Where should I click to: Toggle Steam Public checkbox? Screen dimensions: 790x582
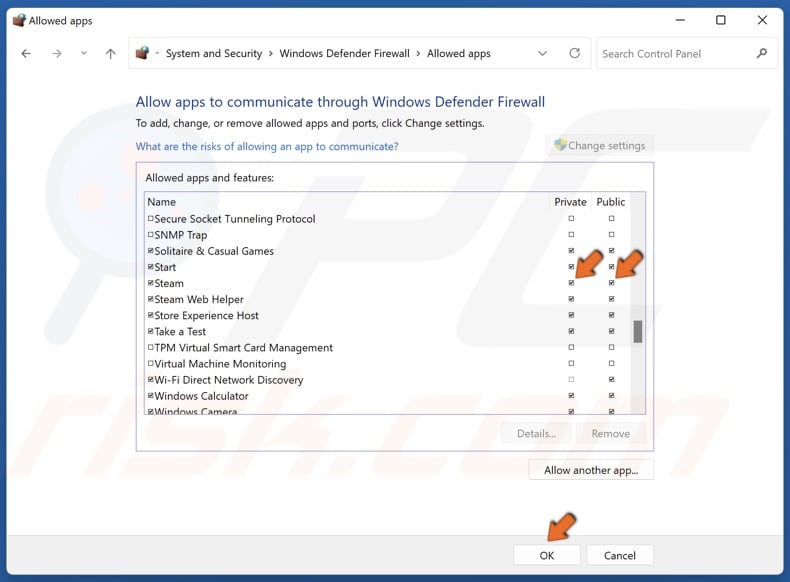coord(611,283)
